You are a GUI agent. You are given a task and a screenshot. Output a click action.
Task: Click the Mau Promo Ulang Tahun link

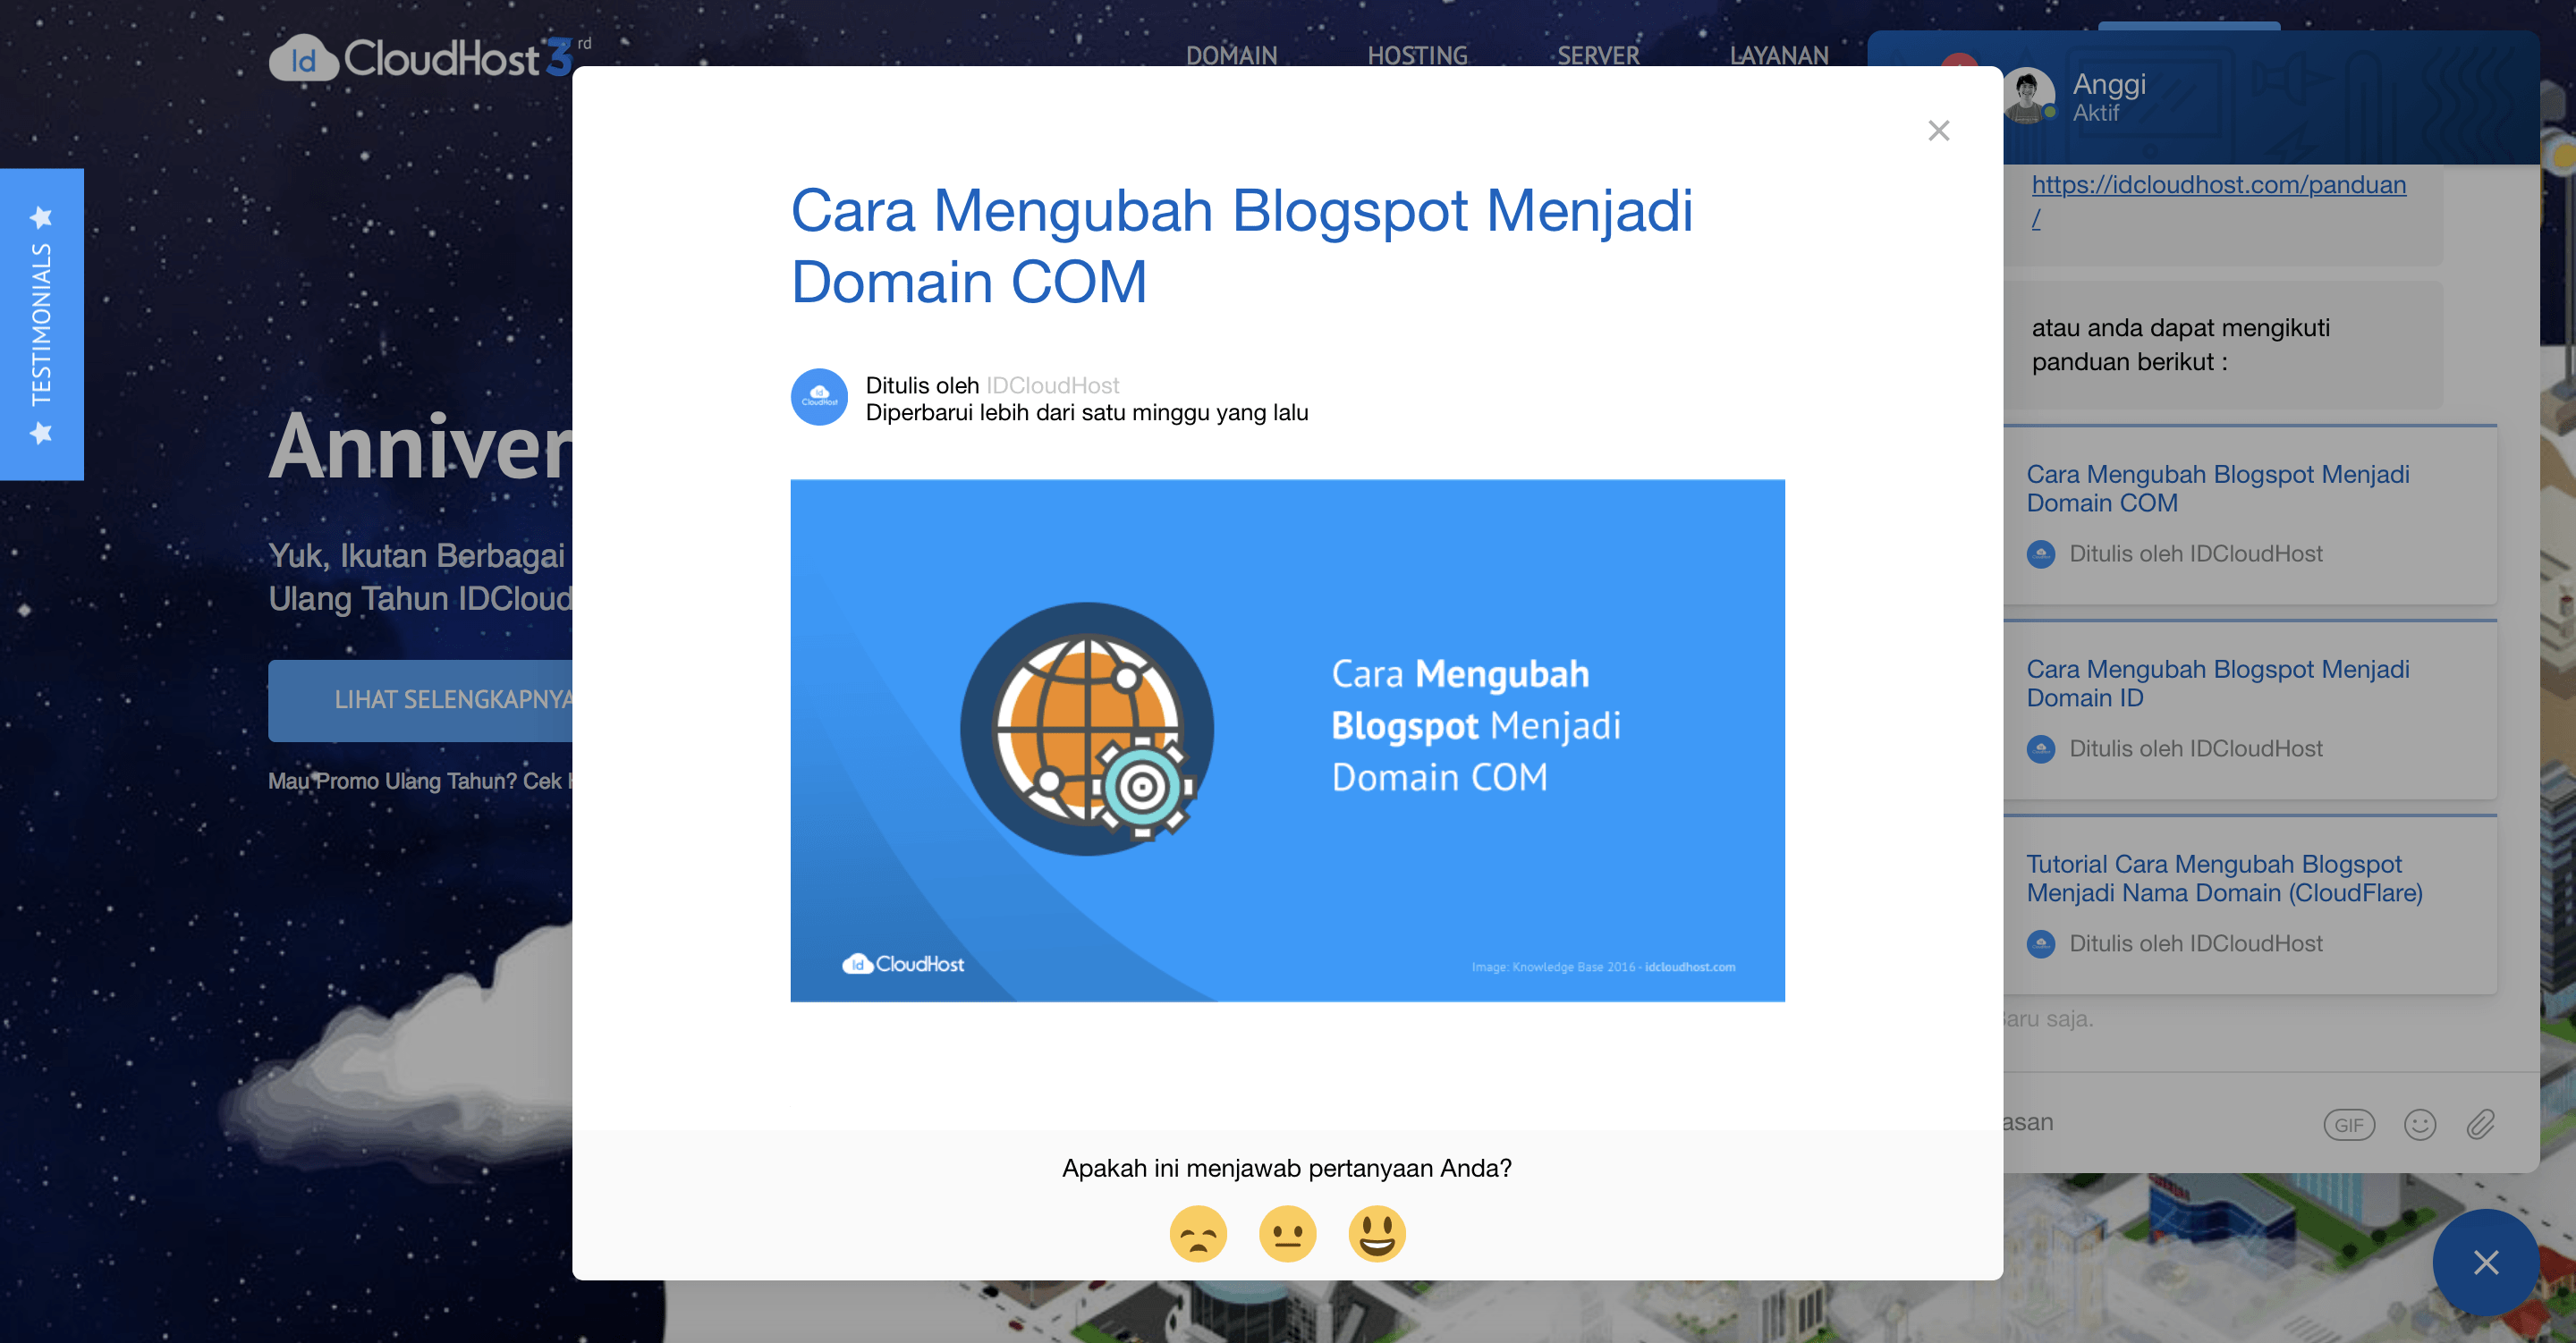[x=420, y=781]
